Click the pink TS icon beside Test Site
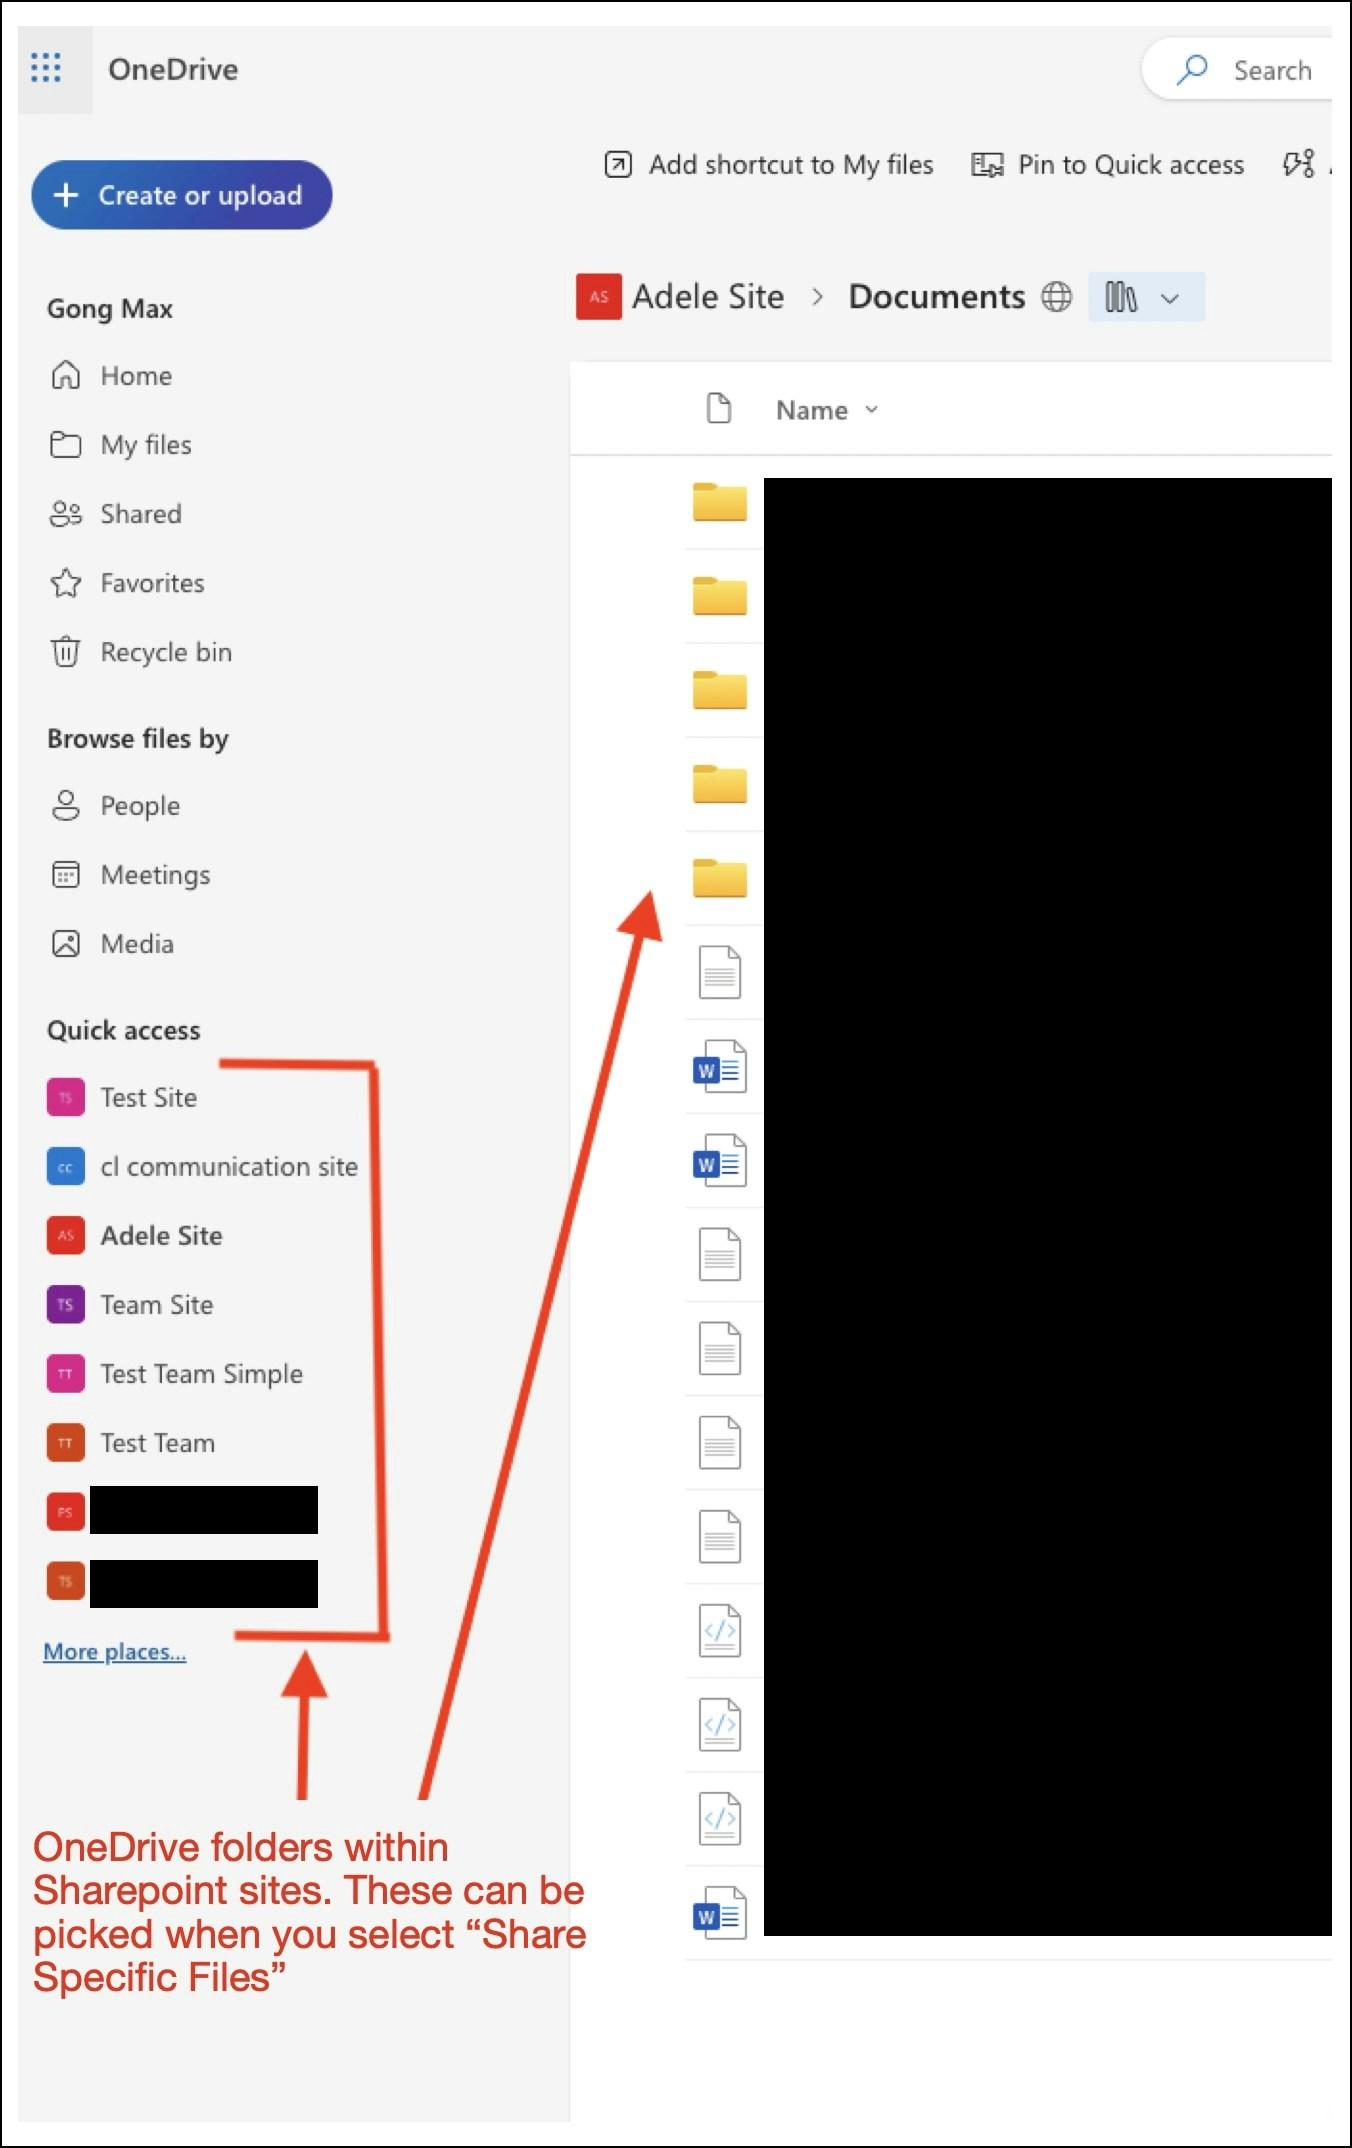 coord(66,1097)
